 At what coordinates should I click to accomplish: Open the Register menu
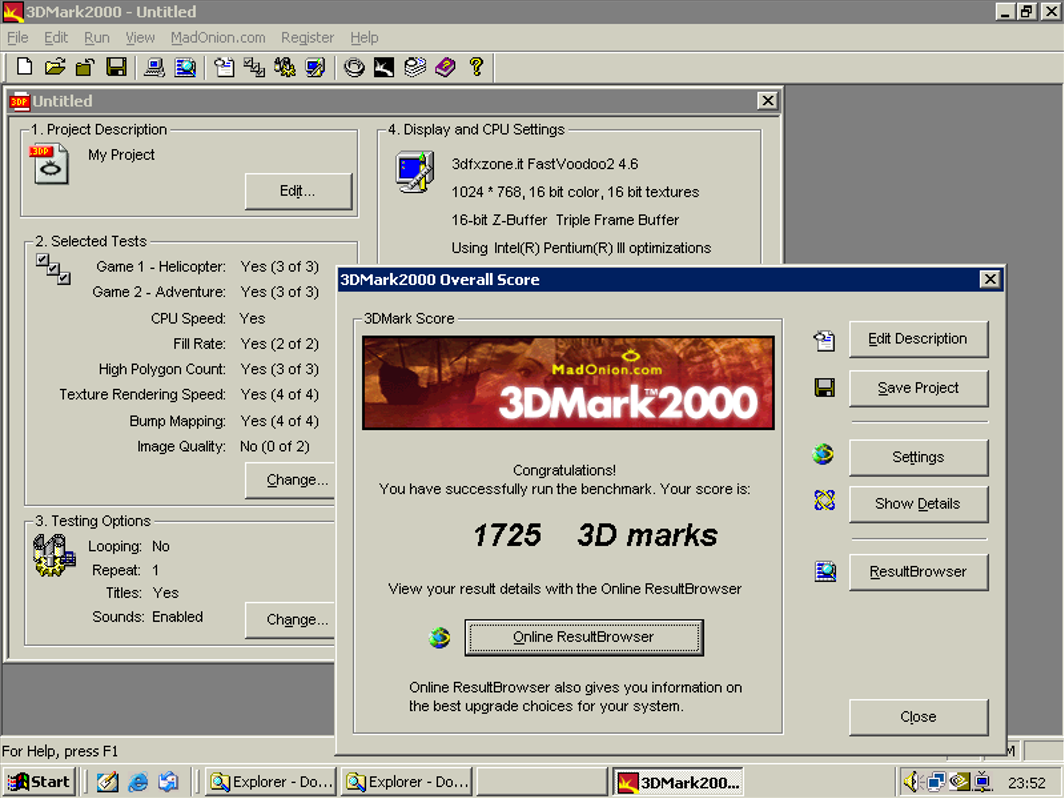307,37
